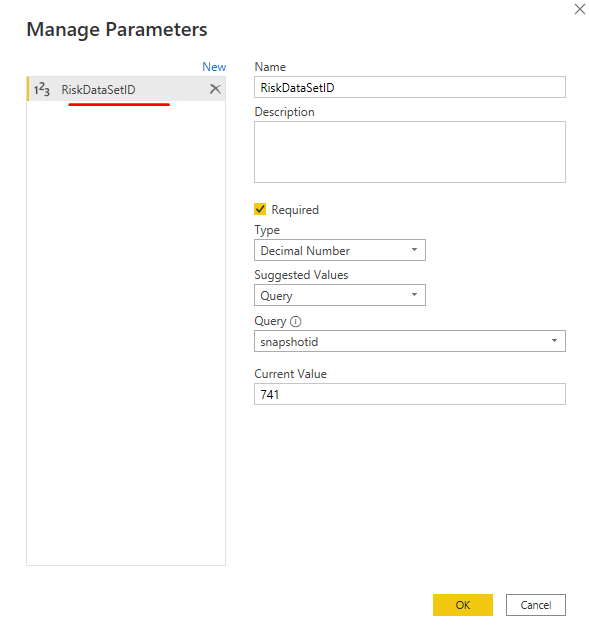Open the Query info tooltip icon
Image resolution: width=589 pixels, height=636 pixels.
(x=296, y=321)
